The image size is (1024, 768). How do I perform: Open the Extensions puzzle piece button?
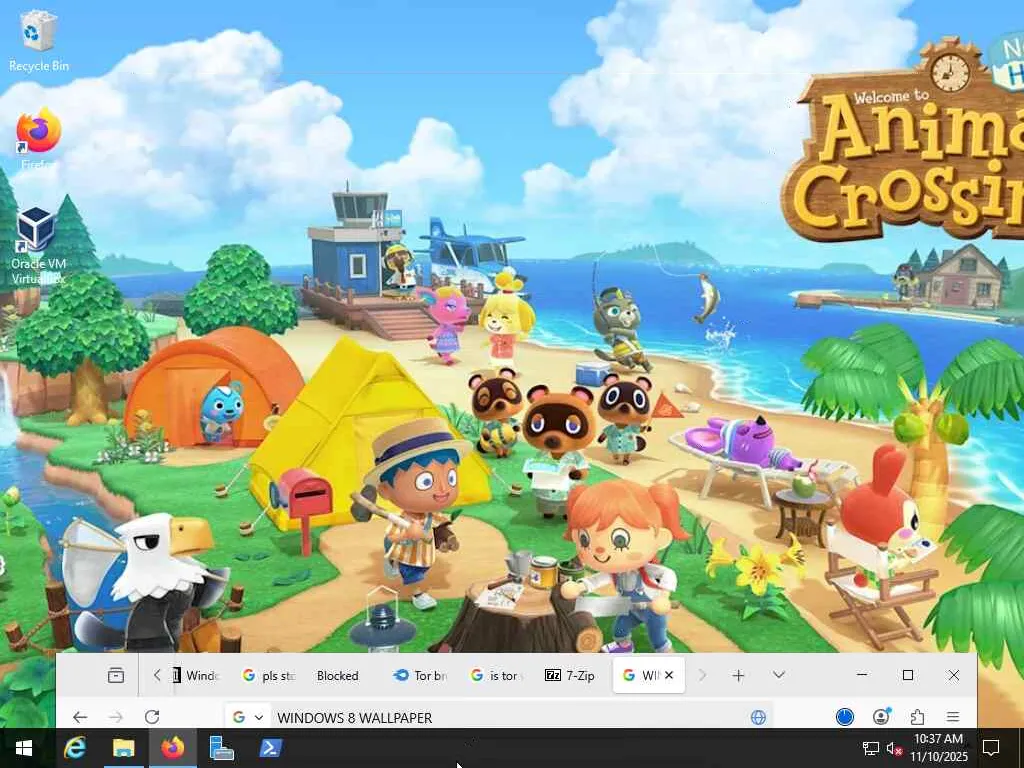click(x=917, y=717)
